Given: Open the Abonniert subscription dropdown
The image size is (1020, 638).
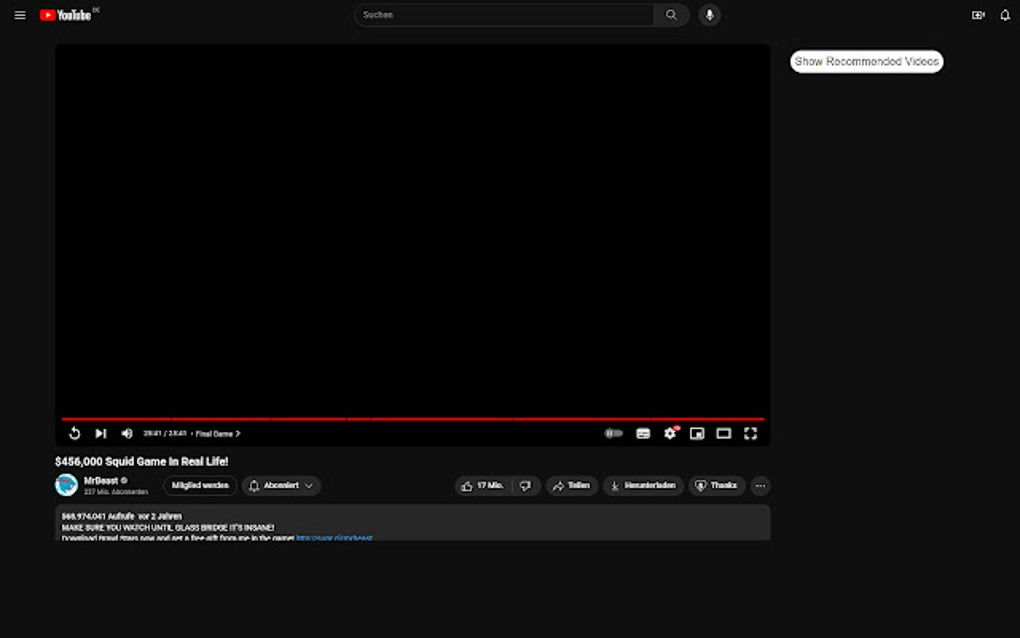Looking at the screenshot, I should click(x=281, y=485).
